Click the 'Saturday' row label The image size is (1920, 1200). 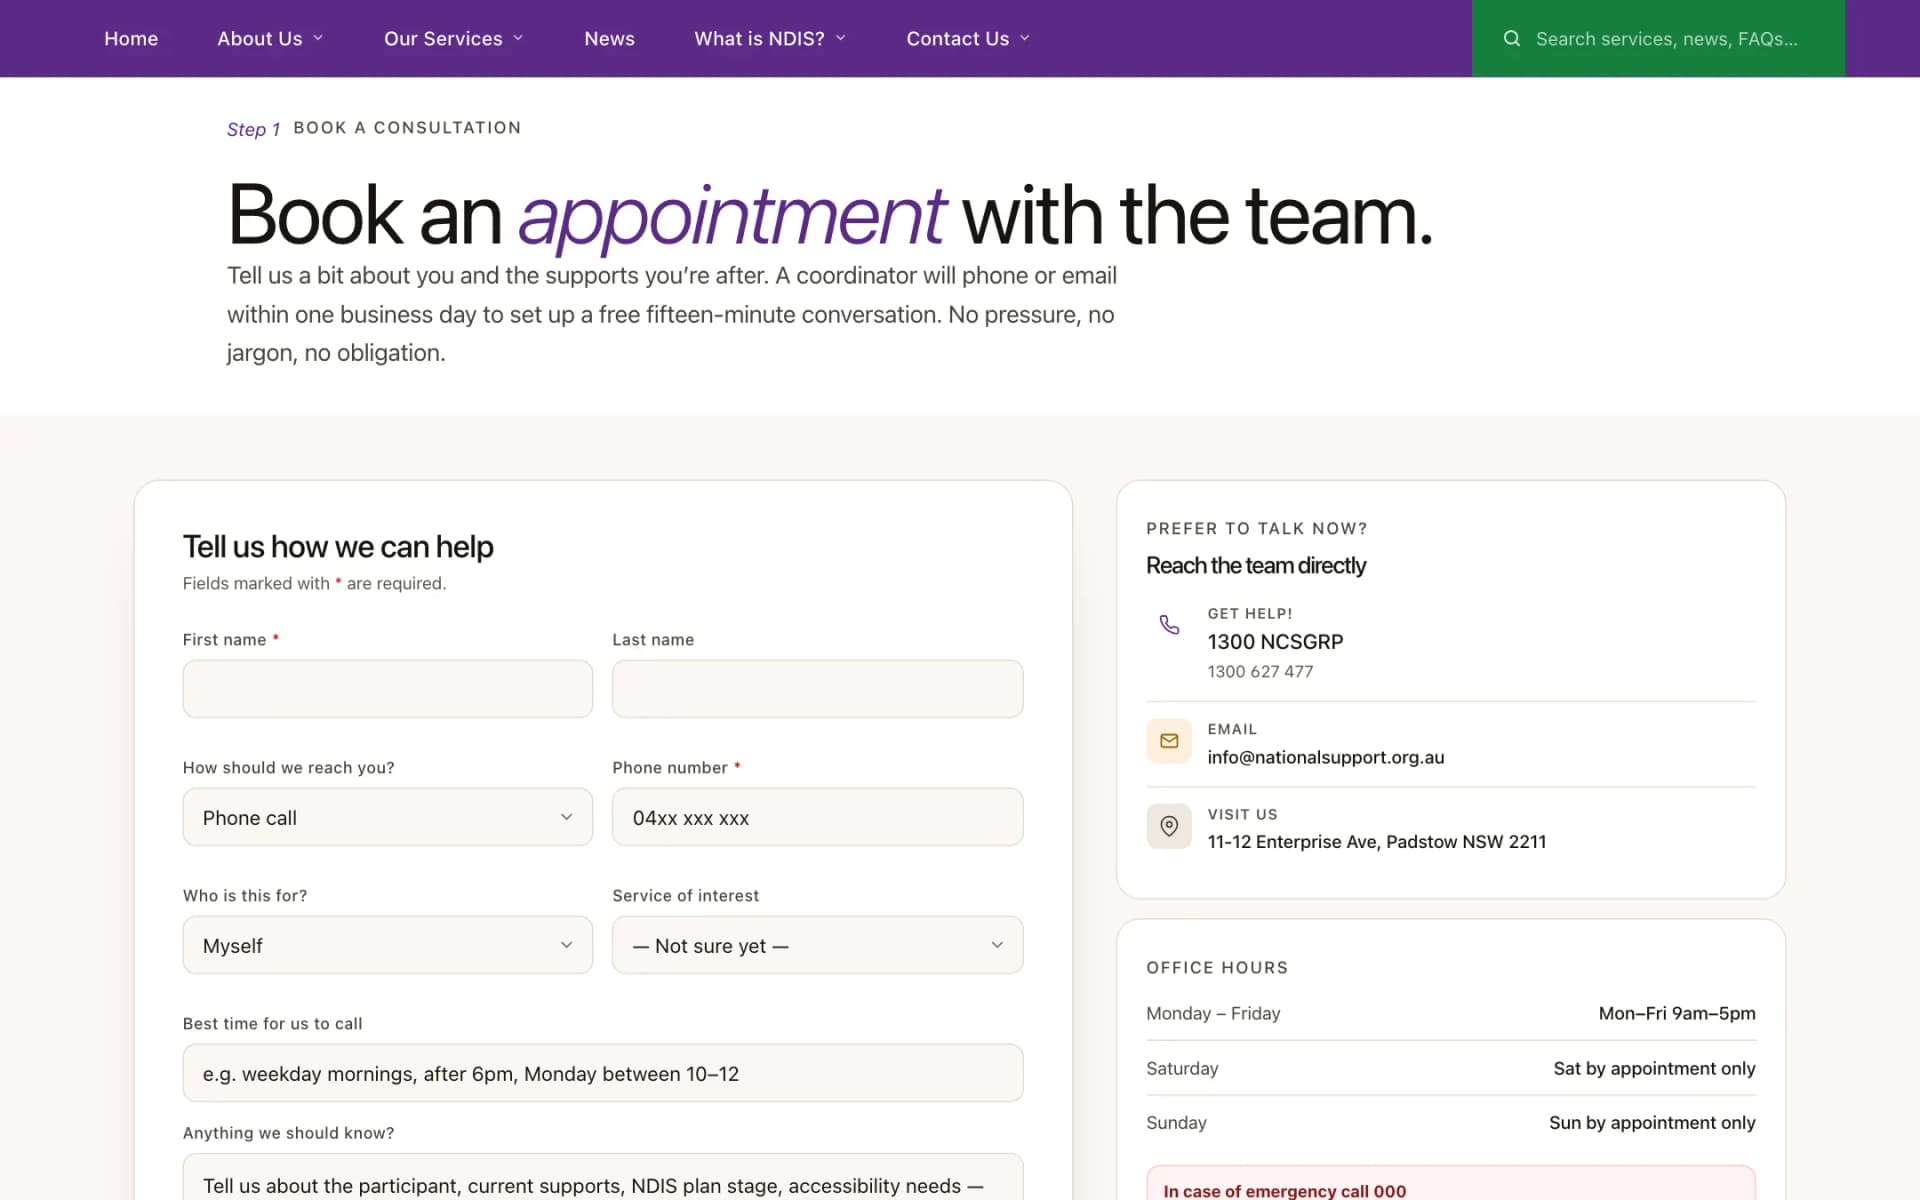[x=1182, y=1068]
